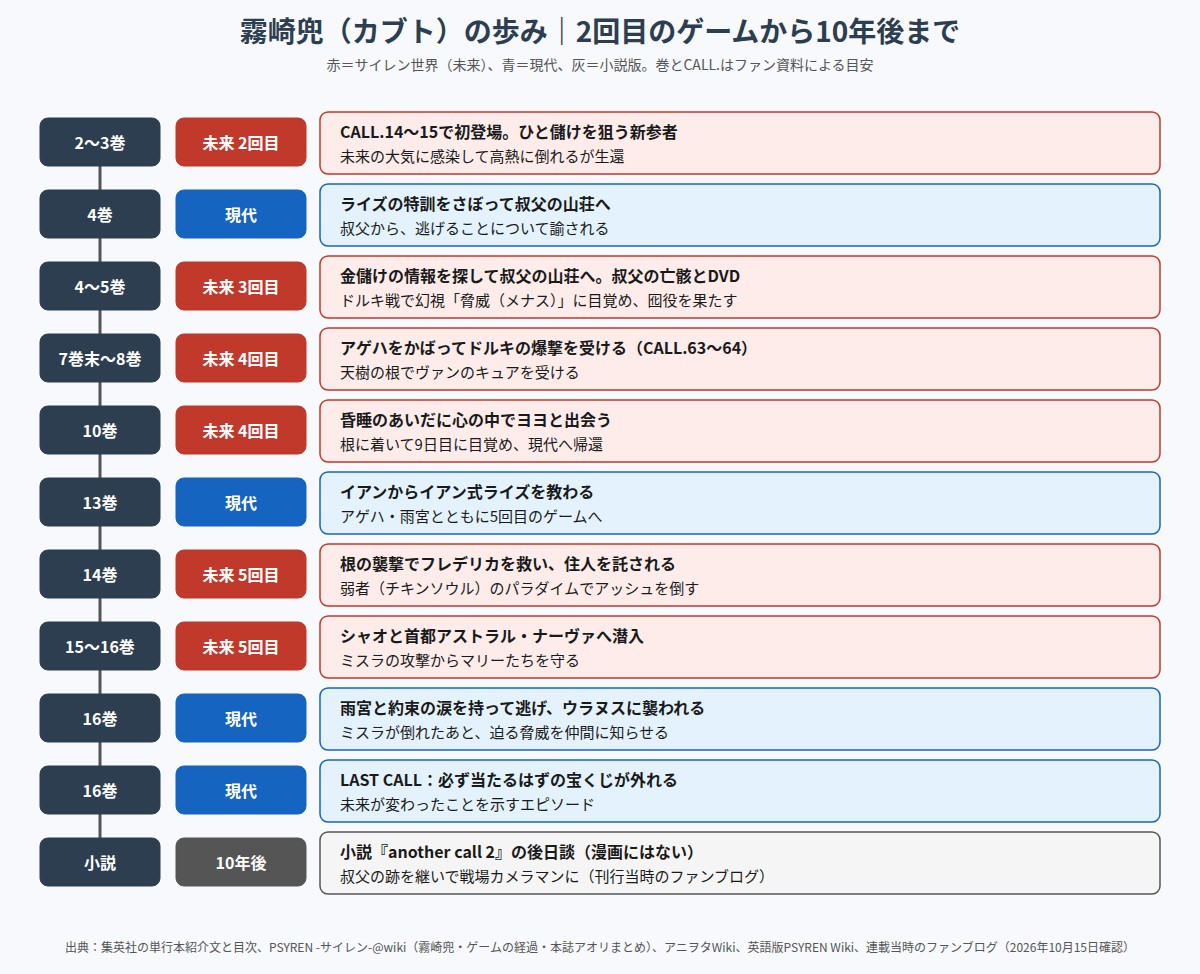Click heading CALL.14〜15で初登場。ひと儲けを狙う新参者

[x=508, y=132]
